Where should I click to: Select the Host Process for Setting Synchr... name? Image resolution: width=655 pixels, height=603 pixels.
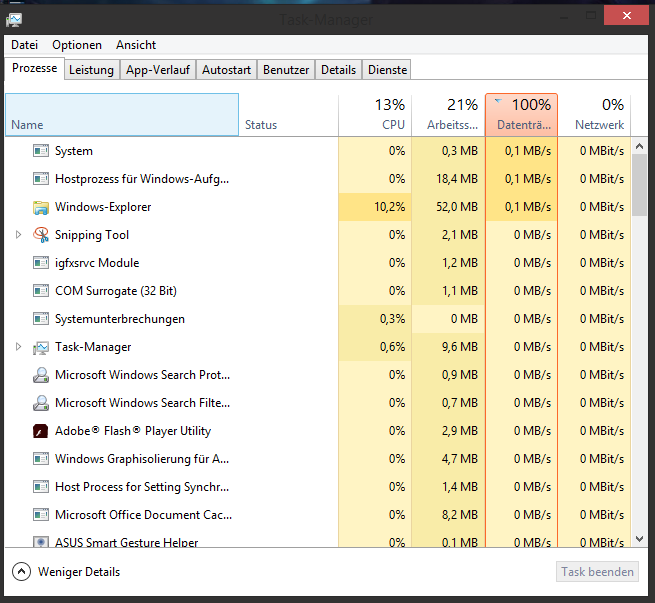click(142, 486)
